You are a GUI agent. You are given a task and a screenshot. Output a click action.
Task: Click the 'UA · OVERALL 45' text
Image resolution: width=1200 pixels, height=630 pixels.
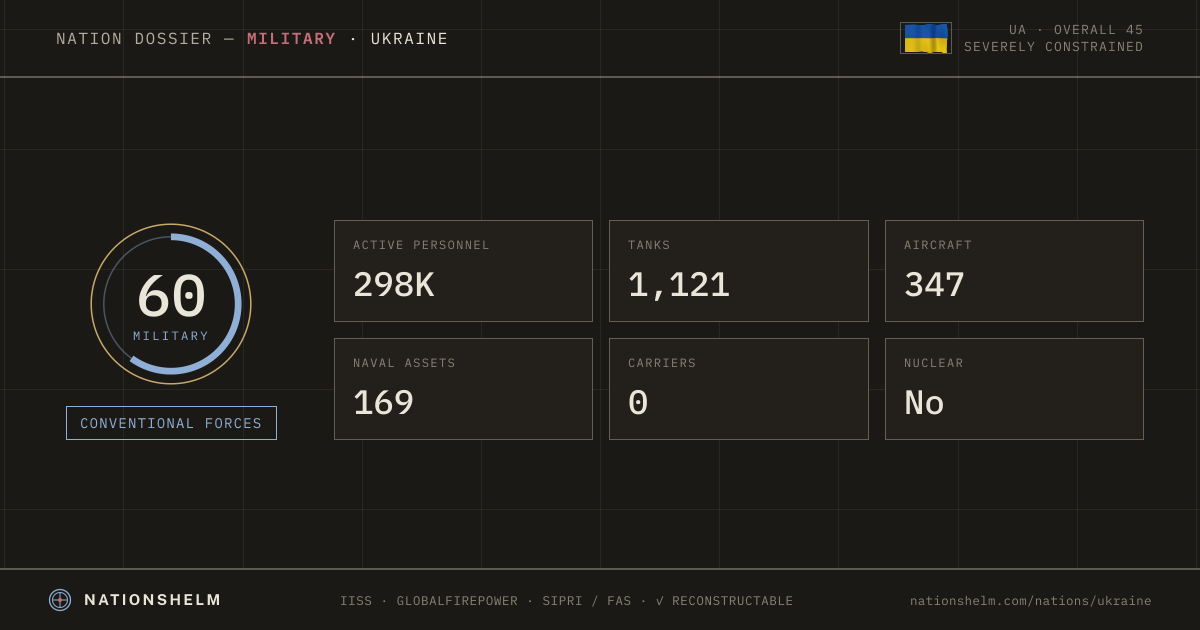tap(1076, 30)
